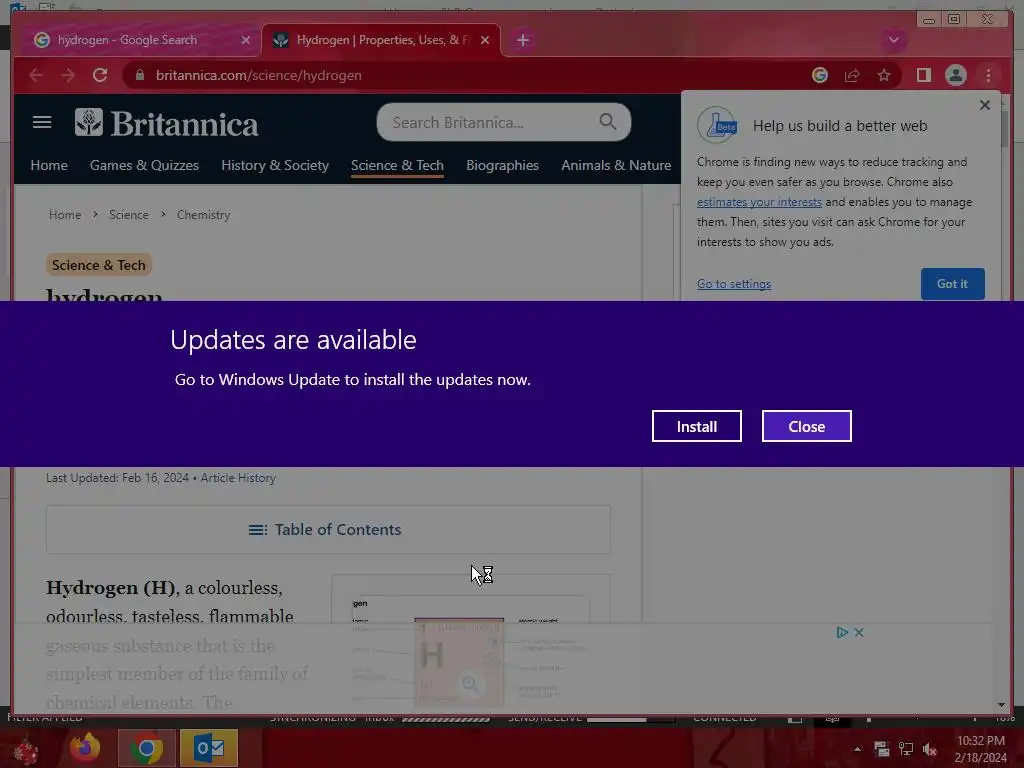Select the Hydrogen Britannica tab

(382, 40)
